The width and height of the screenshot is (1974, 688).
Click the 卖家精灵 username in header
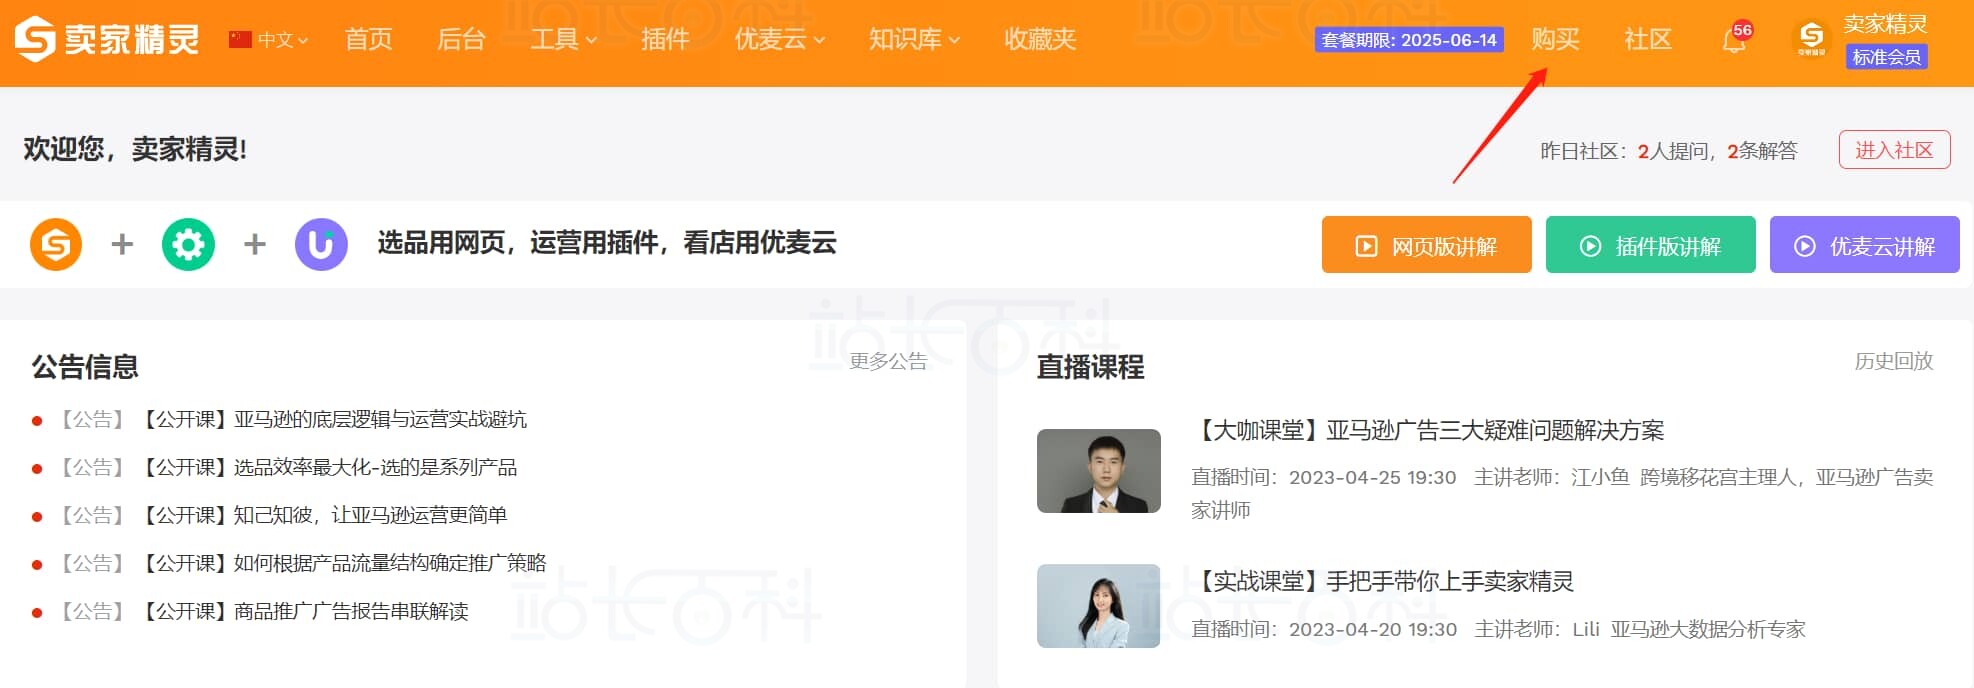(x=1885, y=23)
